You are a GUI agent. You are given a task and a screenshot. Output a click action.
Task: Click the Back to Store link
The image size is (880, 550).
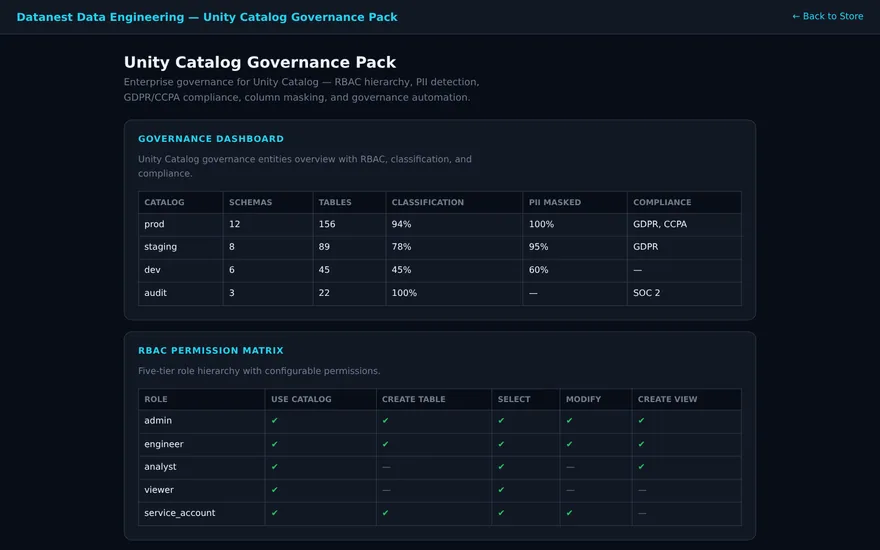[827, 16]
